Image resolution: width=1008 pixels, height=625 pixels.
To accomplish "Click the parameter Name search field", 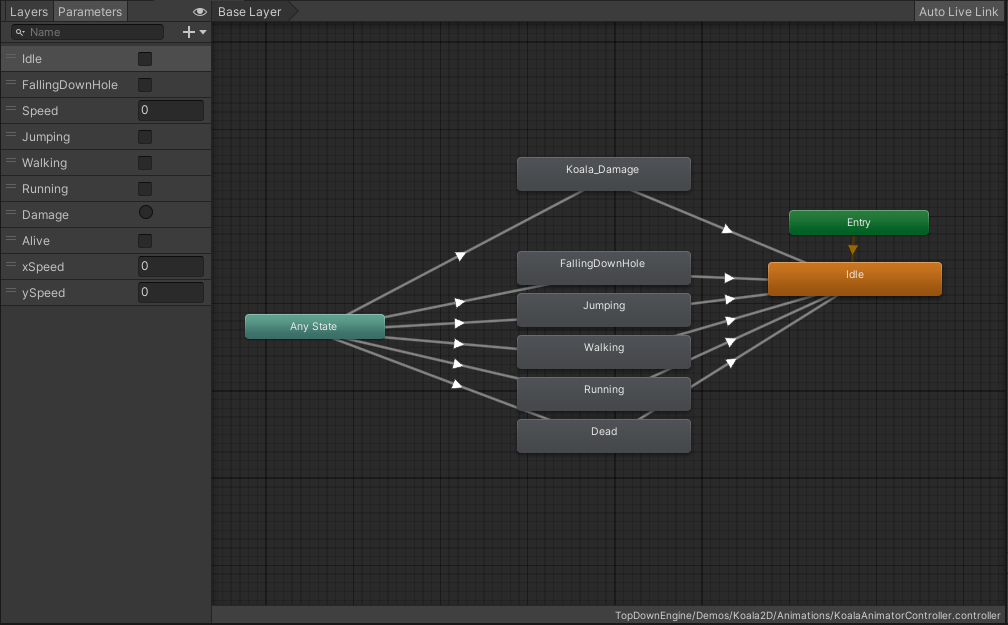I will [x=95, y=32].
